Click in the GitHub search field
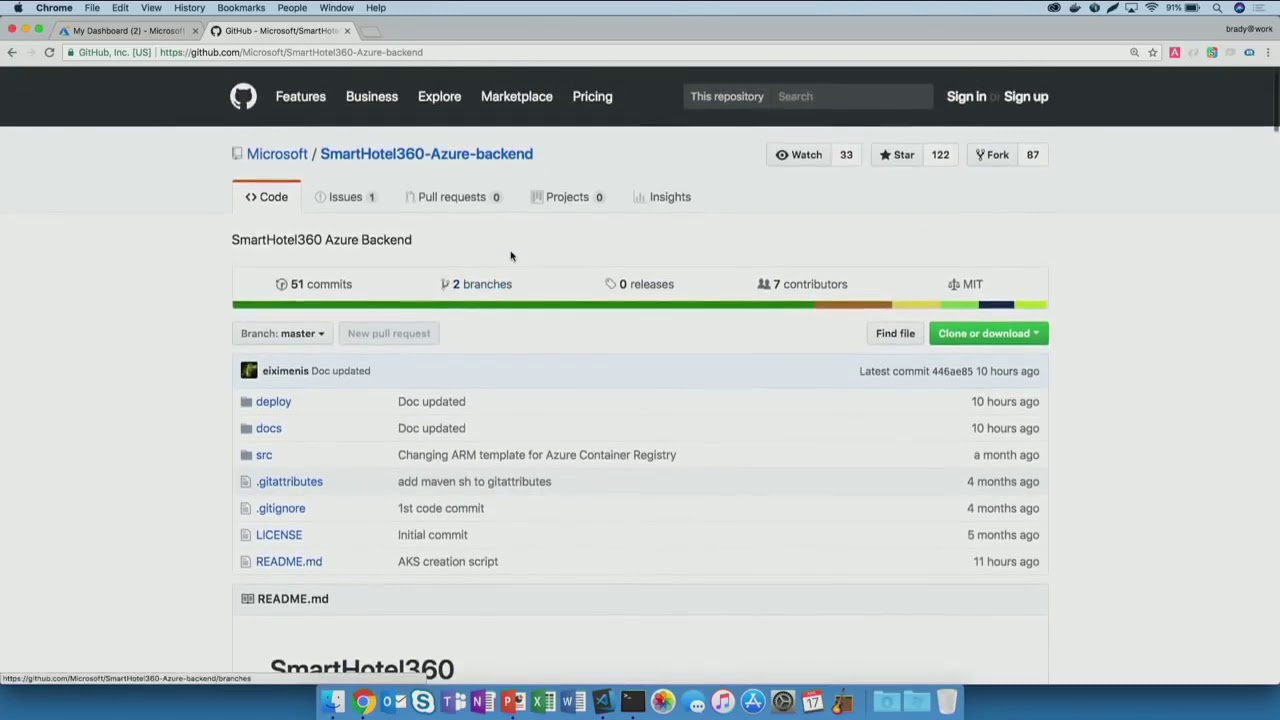Image resolution: width=1280 pixels, height=720 pixels. coord(852,97)
